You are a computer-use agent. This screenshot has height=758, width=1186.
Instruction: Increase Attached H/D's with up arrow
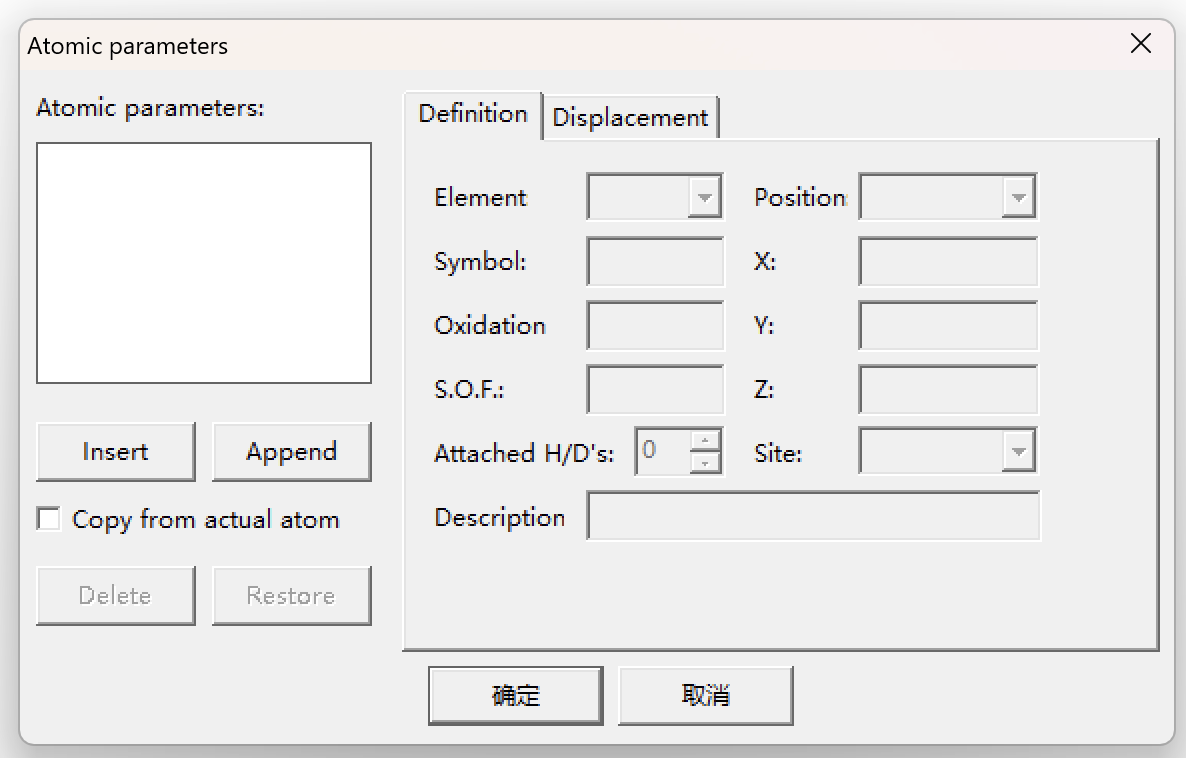pyautogui.click(x=706, y=441)
